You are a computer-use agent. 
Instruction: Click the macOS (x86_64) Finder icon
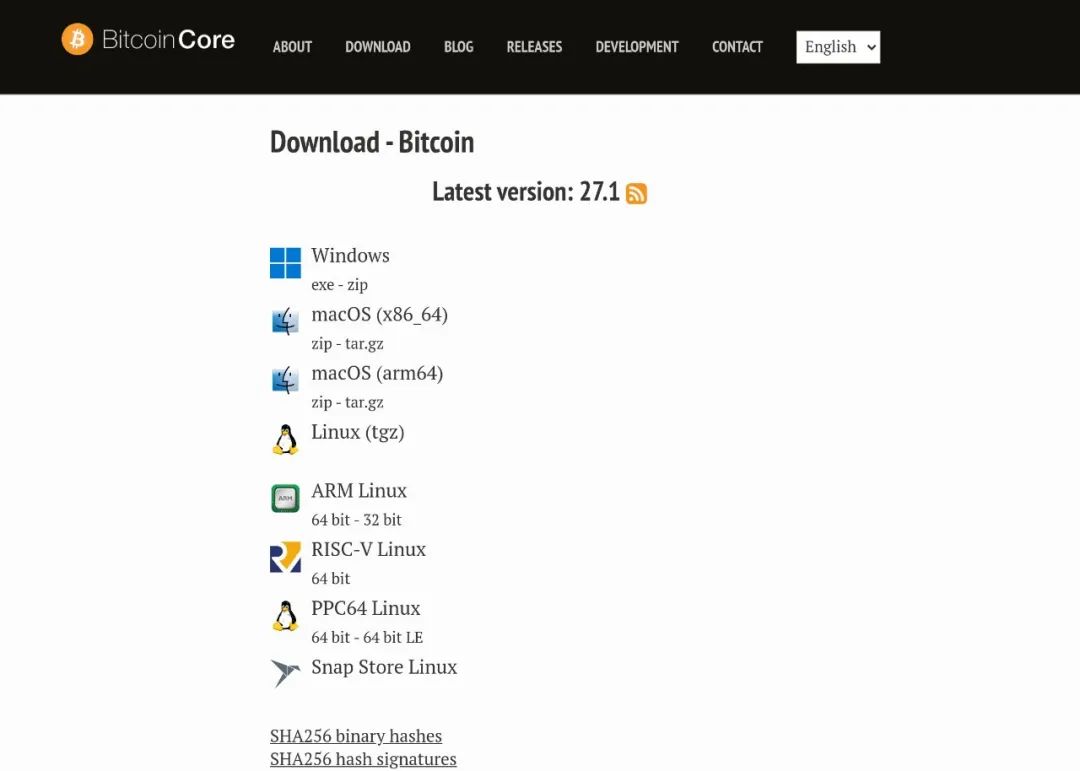285,322
